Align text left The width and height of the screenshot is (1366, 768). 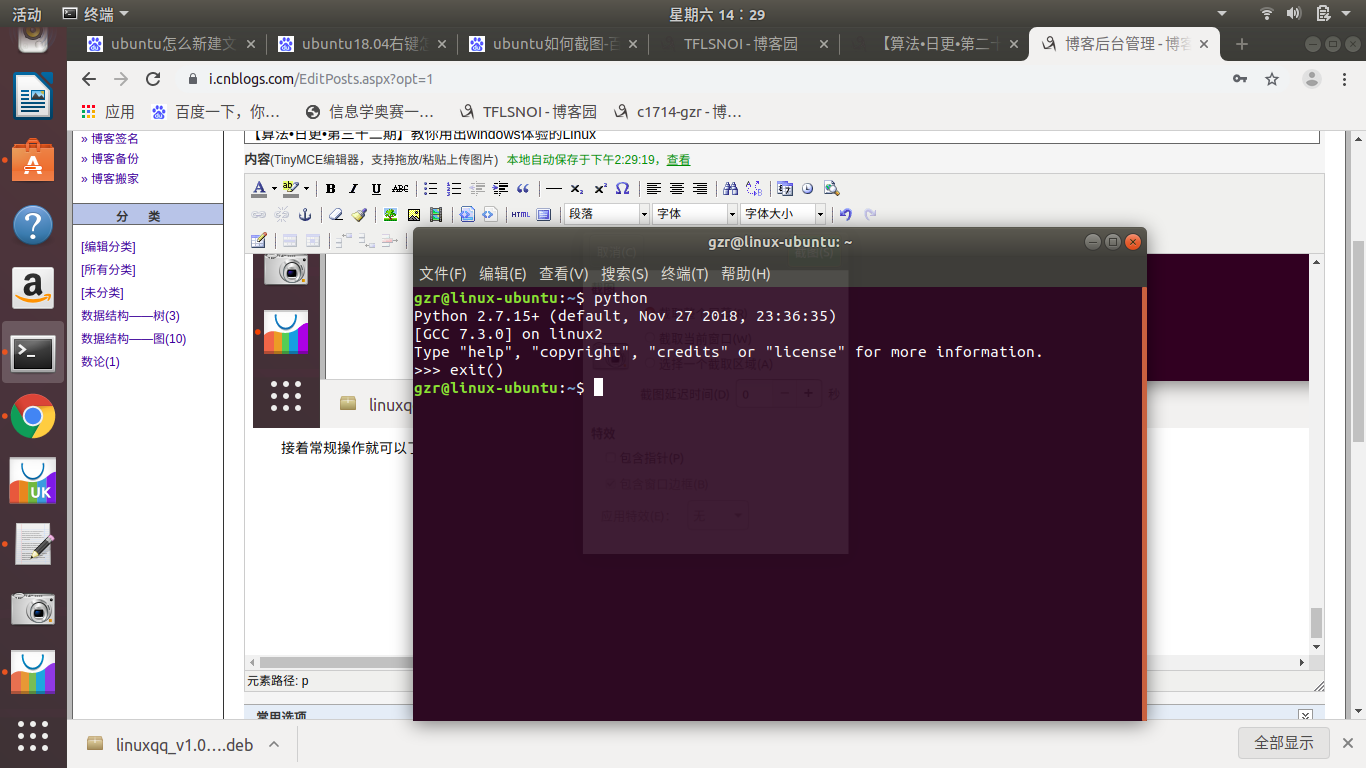coord(654,189)
